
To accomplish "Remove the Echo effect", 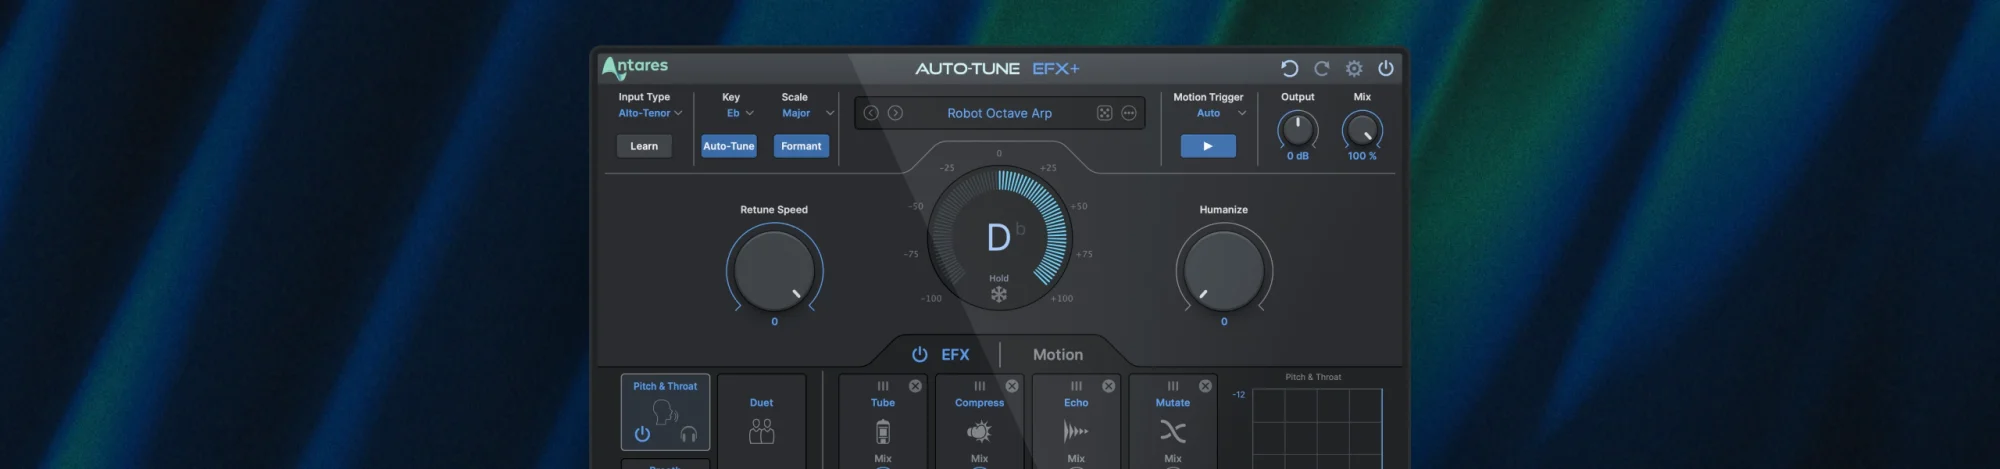I will [1109, 386].
